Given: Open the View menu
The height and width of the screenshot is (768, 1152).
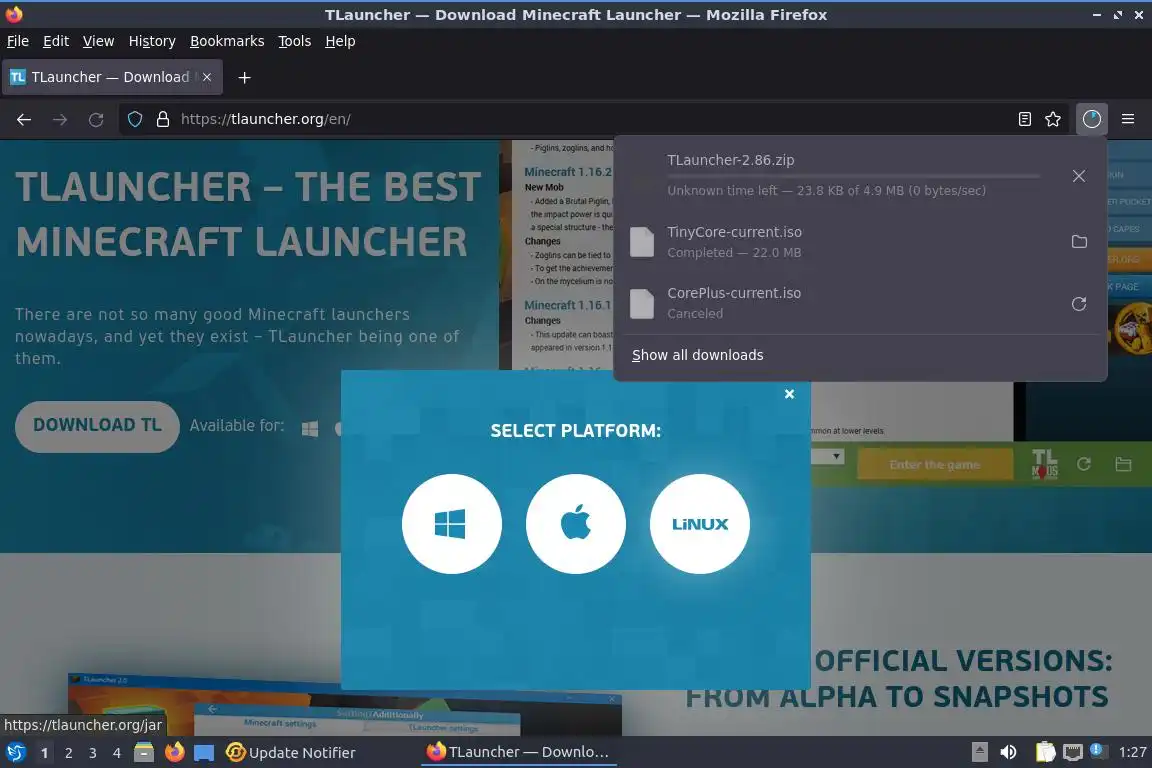Looking at the screenshot, I should tap(98, 41).
